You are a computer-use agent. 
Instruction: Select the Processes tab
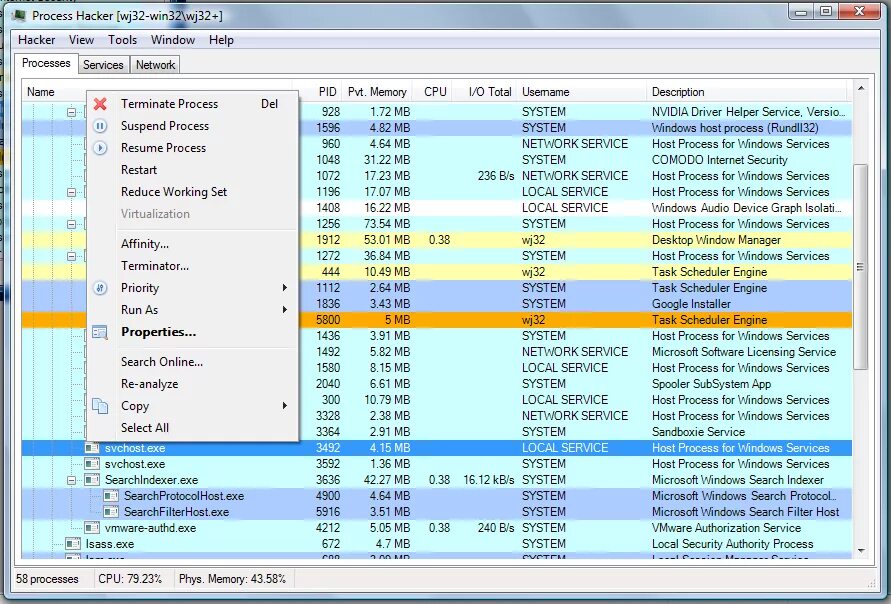click(46, 63)
